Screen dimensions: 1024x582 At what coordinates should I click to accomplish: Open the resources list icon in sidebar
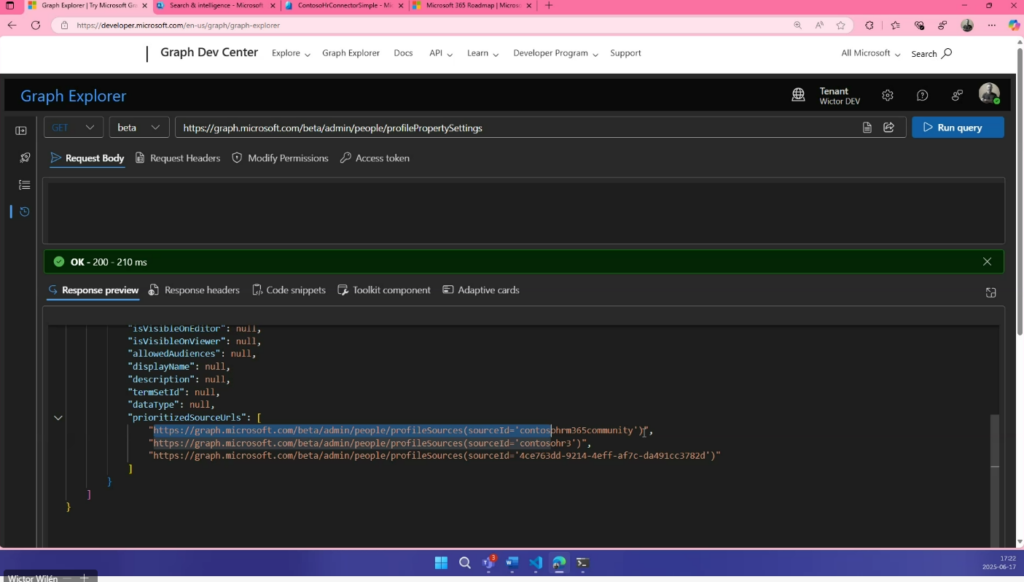point(24,185)
